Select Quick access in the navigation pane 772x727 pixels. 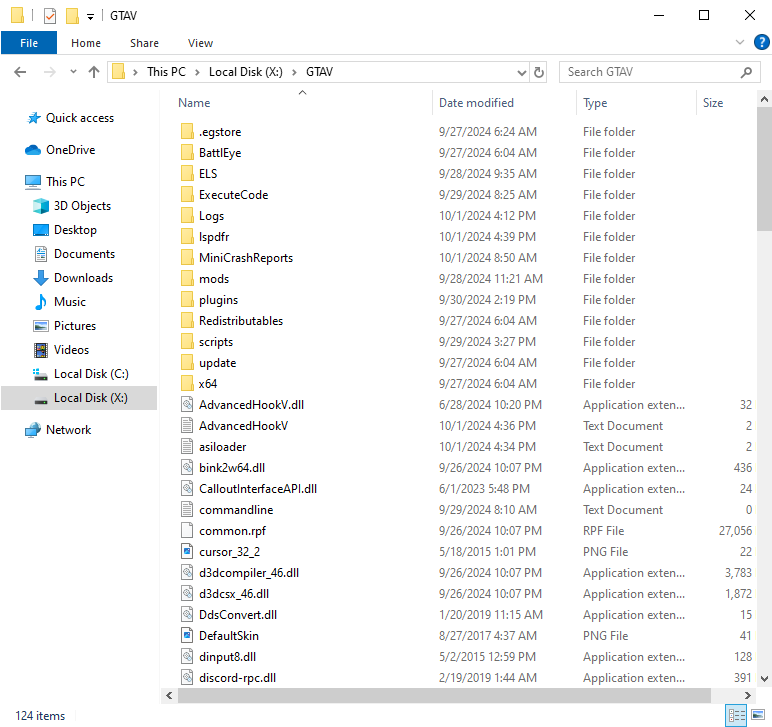point(80,118)
